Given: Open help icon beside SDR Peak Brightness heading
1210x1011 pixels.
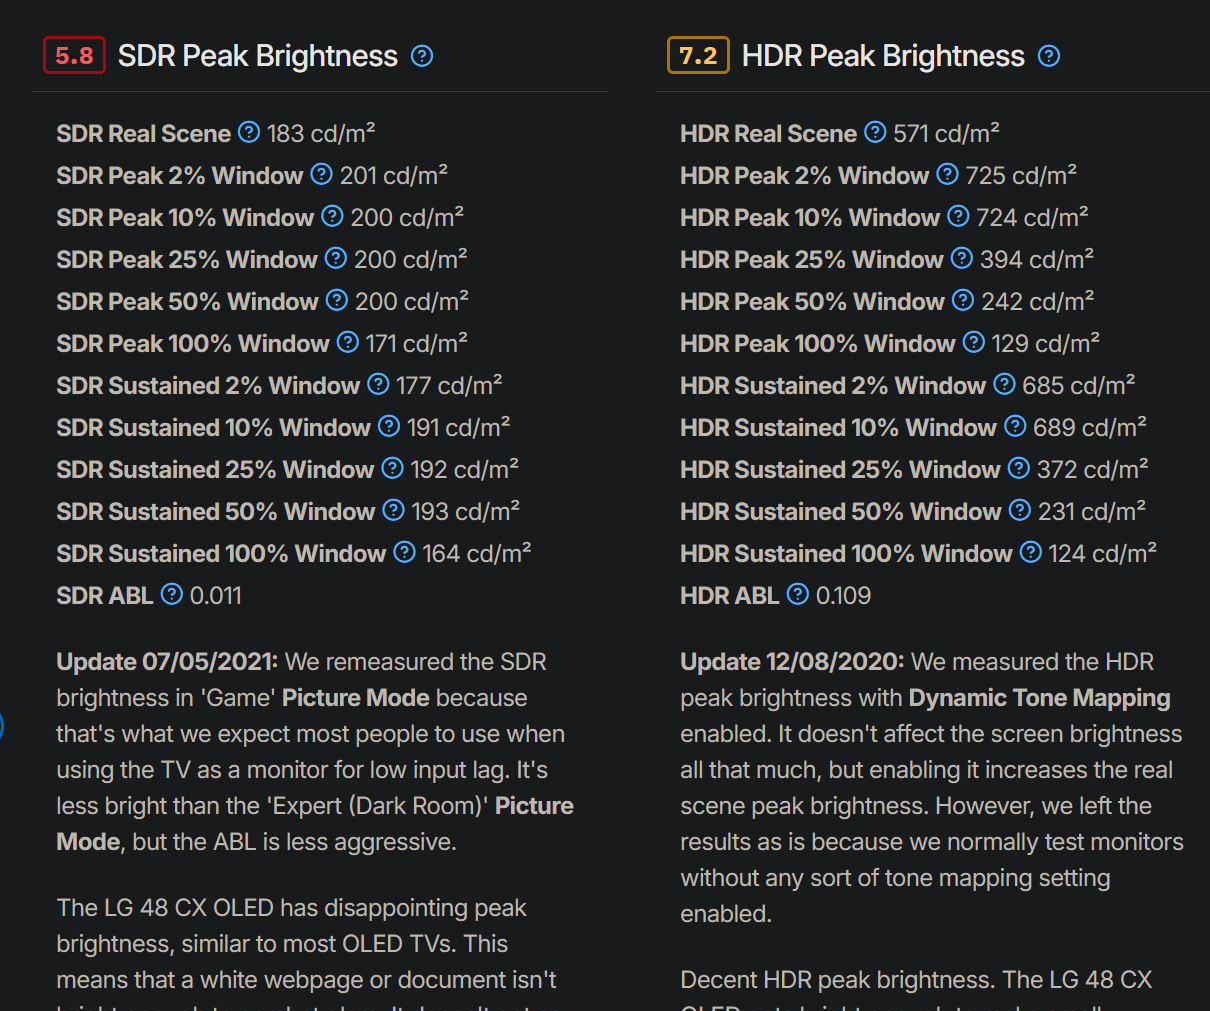Looking at the screenshot, I should (422, 56).
